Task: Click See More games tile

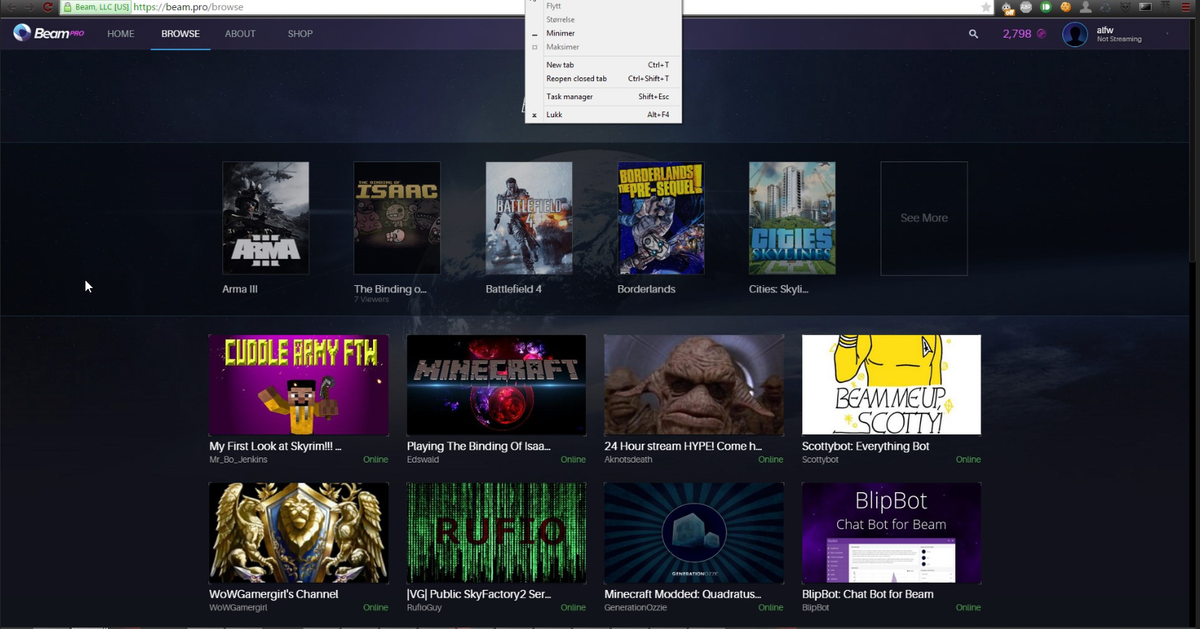Action: coord(924,218)
